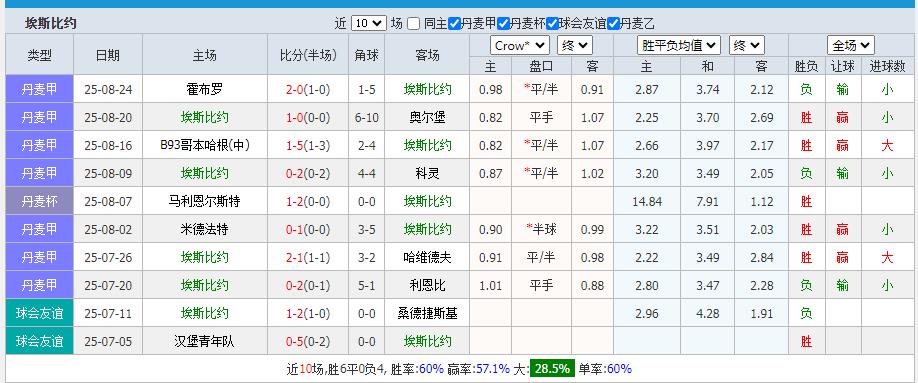Open the 1-5(1-3) score link
The image size is (918, 383).
[308, 145]
